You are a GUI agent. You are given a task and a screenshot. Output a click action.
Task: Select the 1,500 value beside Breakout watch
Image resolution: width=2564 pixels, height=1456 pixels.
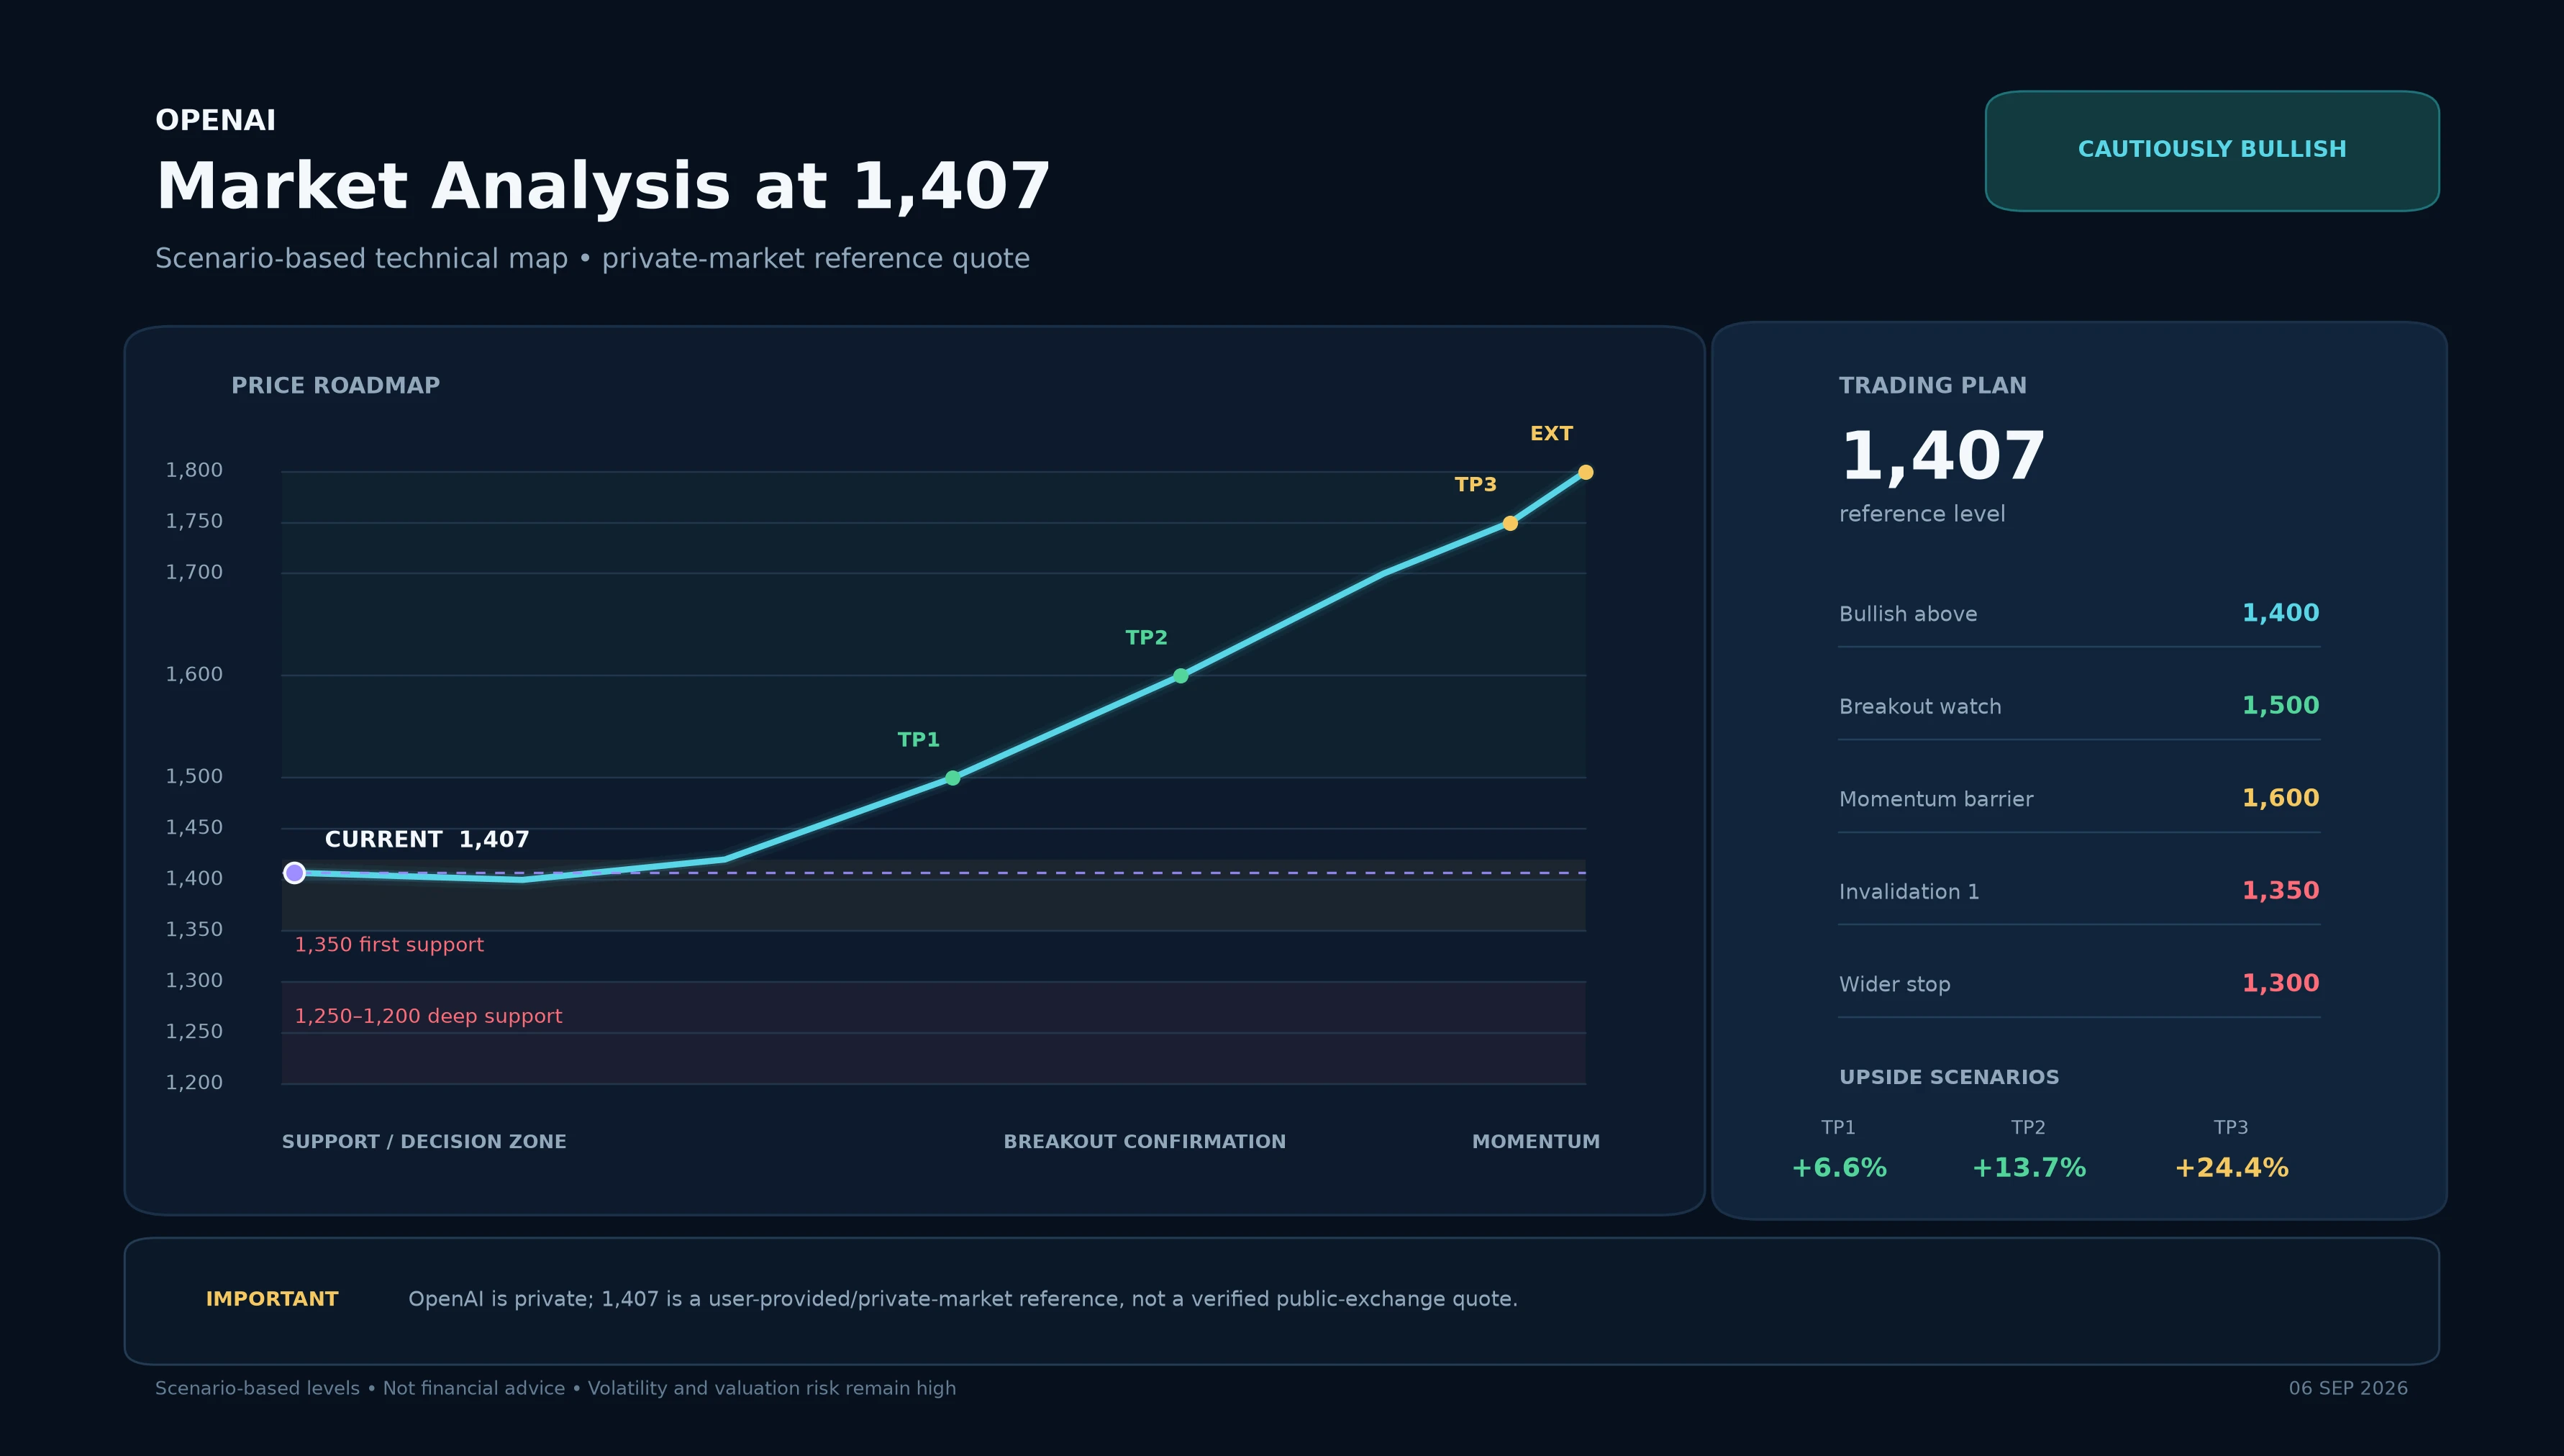click(x=2280, y=706)
